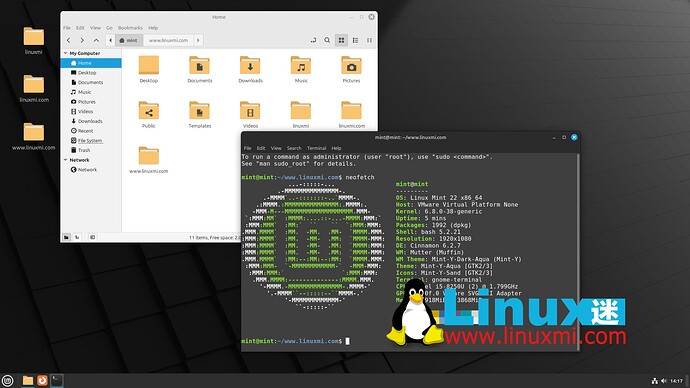Image resolution: width=690 pixels, height=388 pixels.
Task: Open the network tray icon
Action: (655, 381)
